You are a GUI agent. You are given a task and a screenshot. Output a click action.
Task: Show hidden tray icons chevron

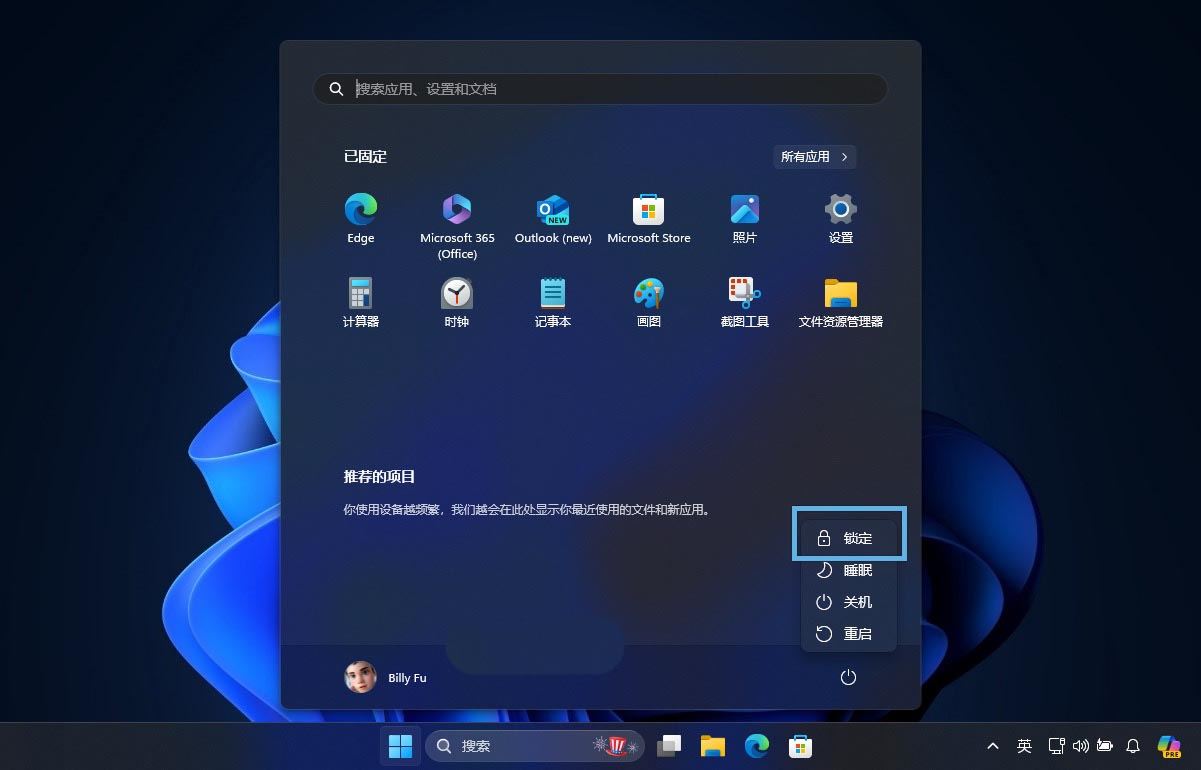point(992,746)
